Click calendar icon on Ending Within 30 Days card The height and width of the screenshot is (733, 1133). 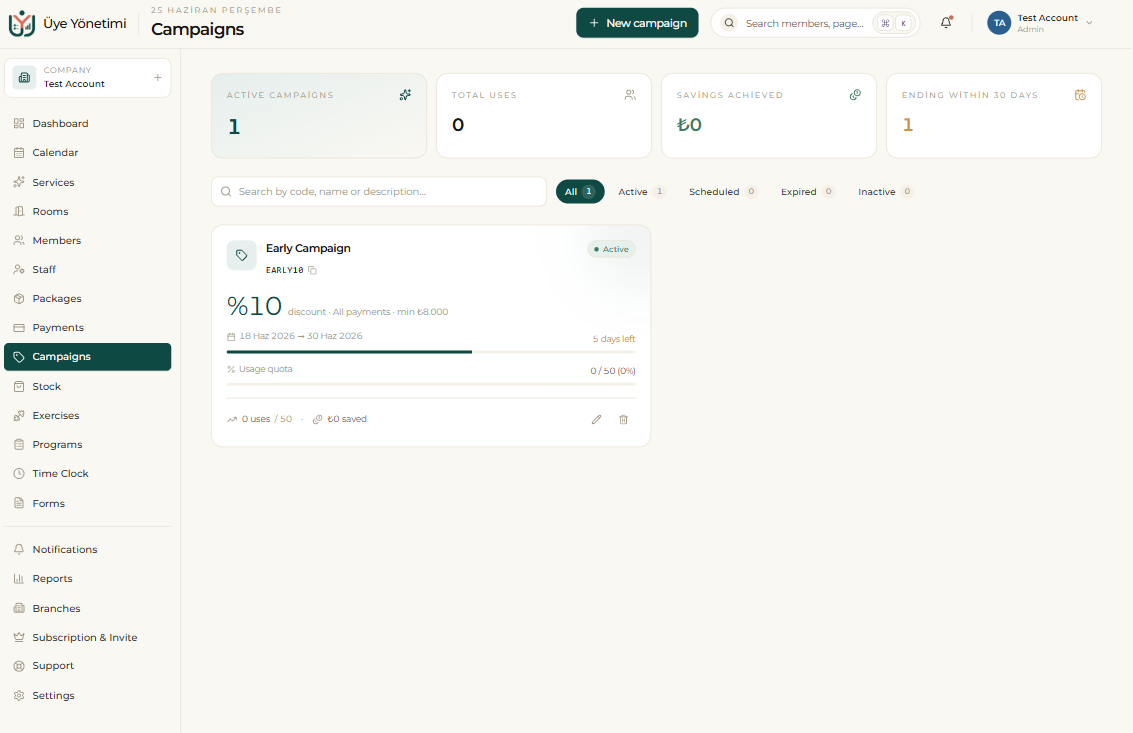[1080, 95]
